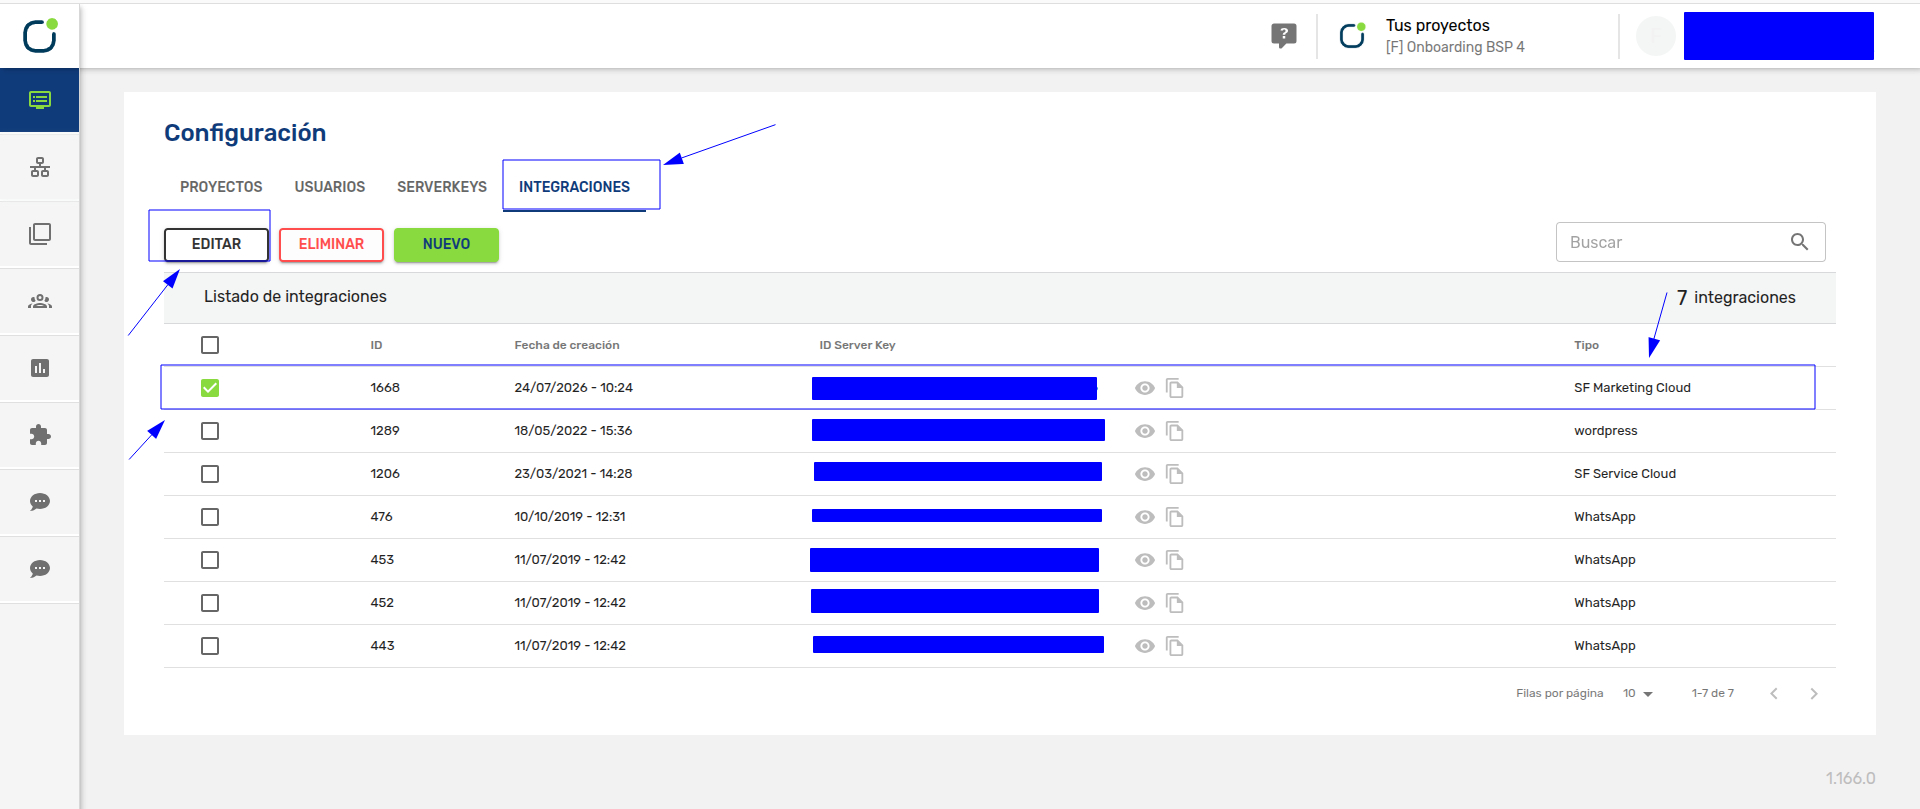This screenshot has width=1920, height=809.
Task: Click the date 10/10/2019 - 12:31
Action: click(570, 517)
